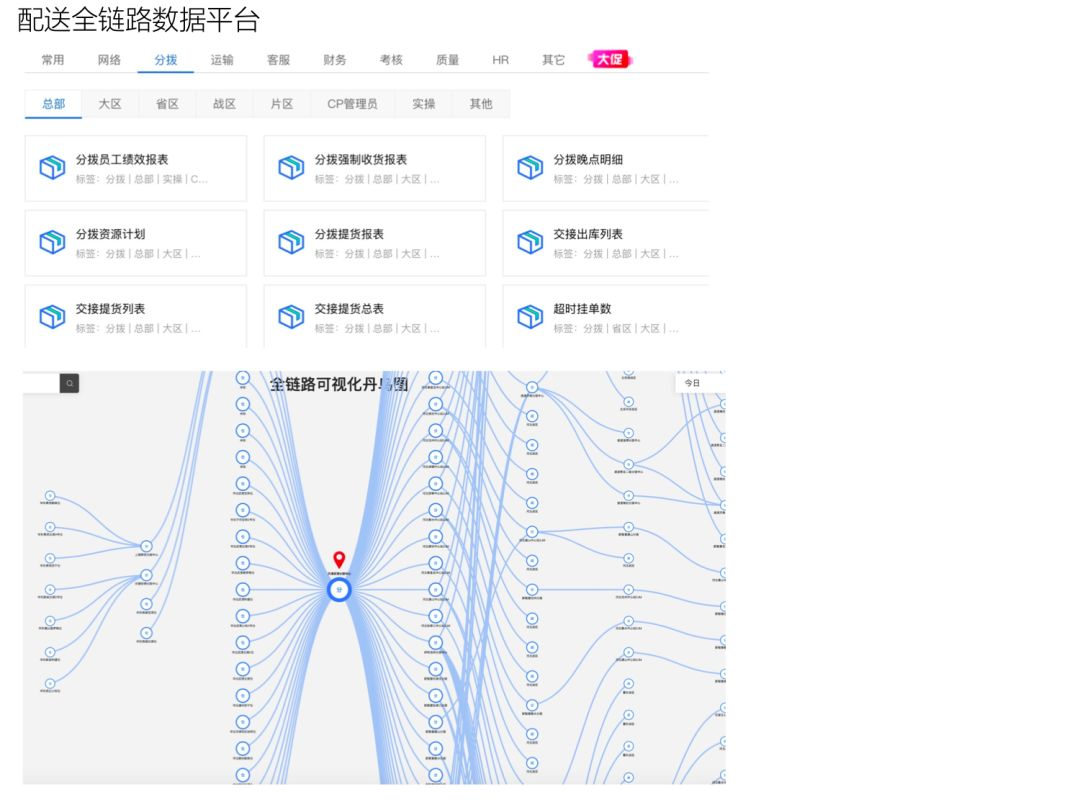Viewport: 1080px width, 810px height.
Task: Open the 超时挂单数 report title
Action: [583, 309]
